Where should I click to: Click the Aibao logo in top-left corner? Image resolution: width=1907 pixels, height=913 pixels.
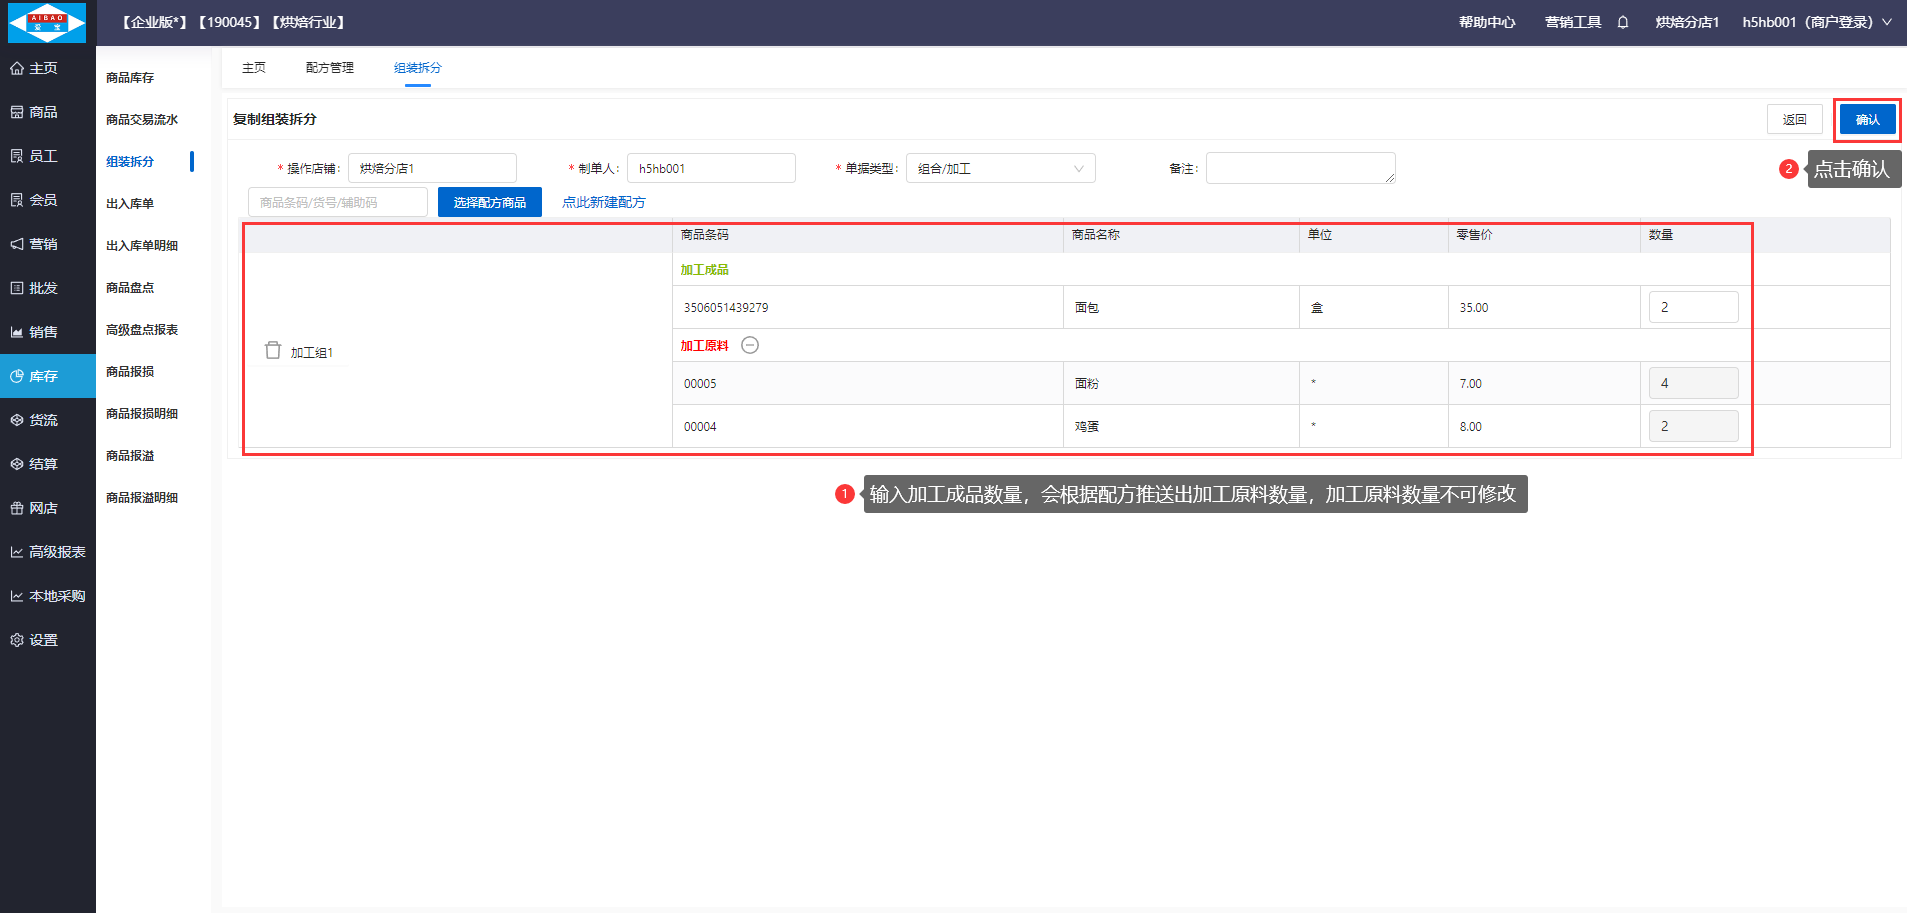point(47,22)
